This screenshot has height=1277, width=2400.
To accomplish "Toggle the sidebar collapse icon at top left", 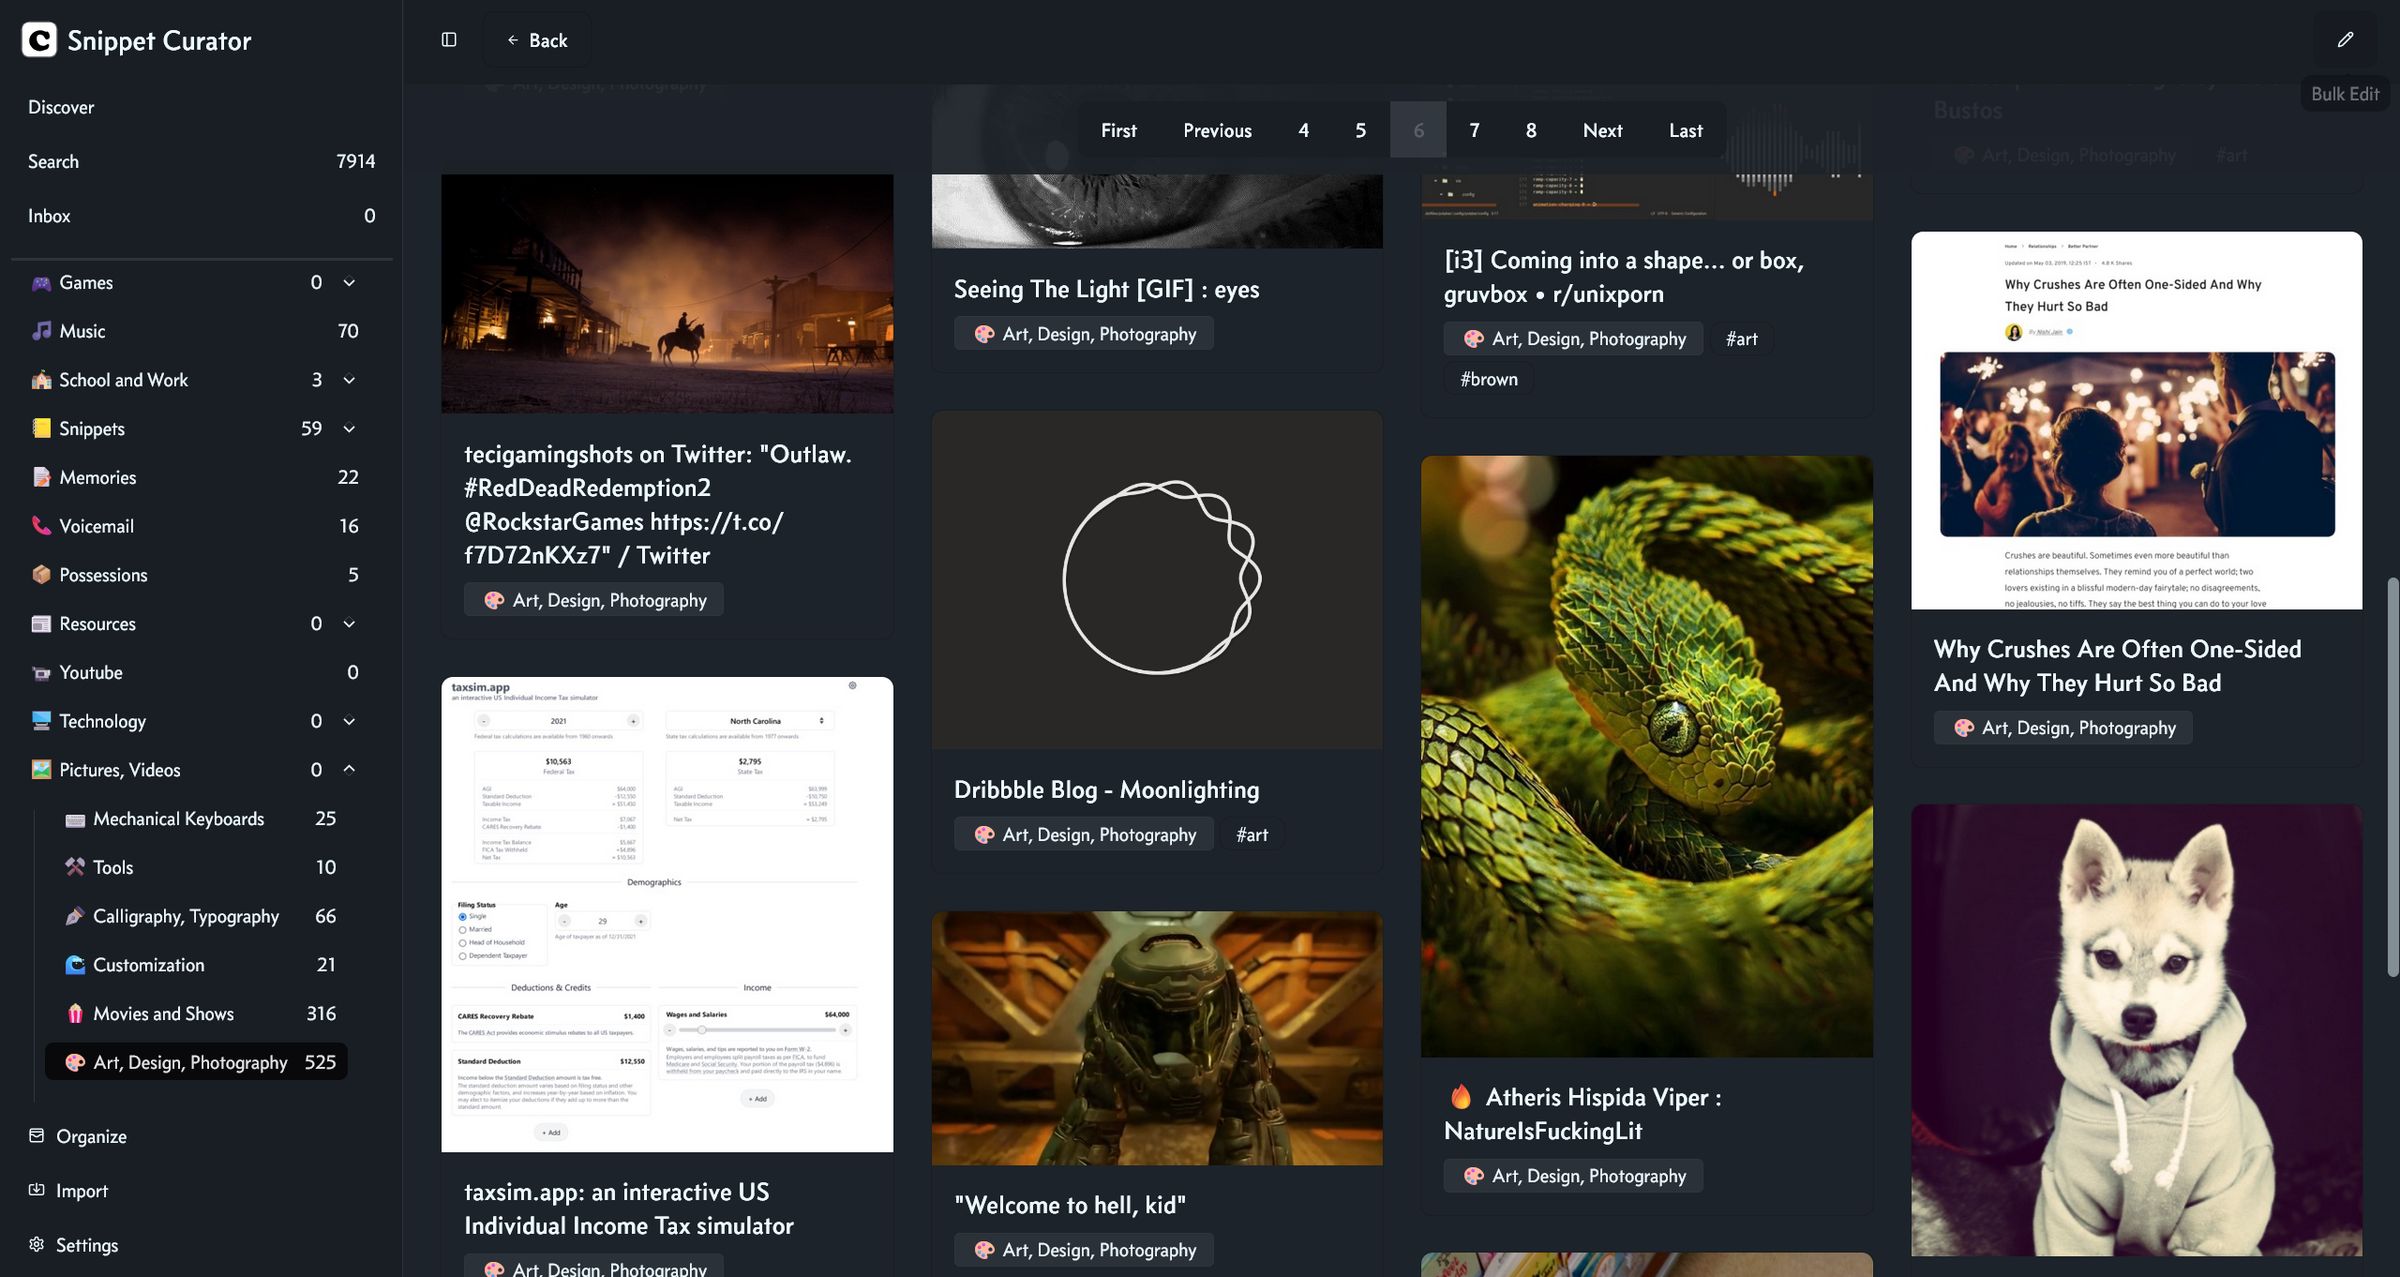I will tap(448, 38).
